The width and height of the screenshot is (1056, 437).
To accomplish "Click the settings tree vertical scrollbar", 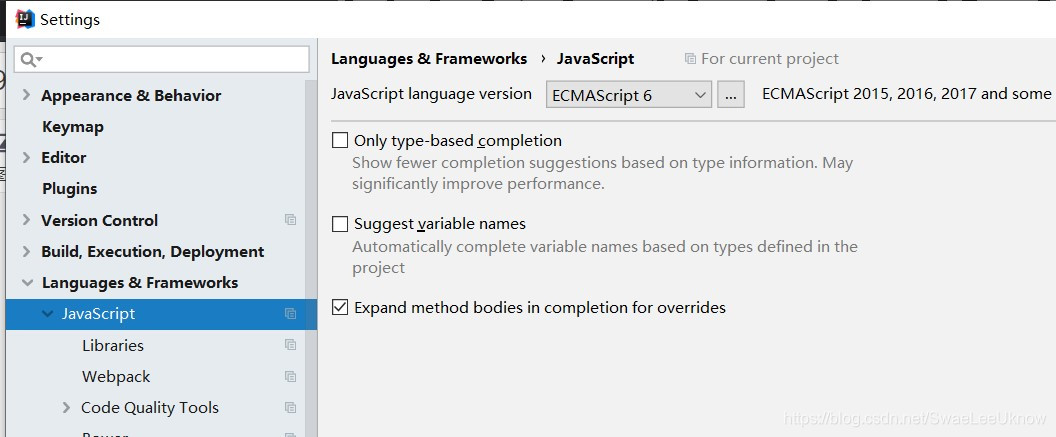I will 310,258.
